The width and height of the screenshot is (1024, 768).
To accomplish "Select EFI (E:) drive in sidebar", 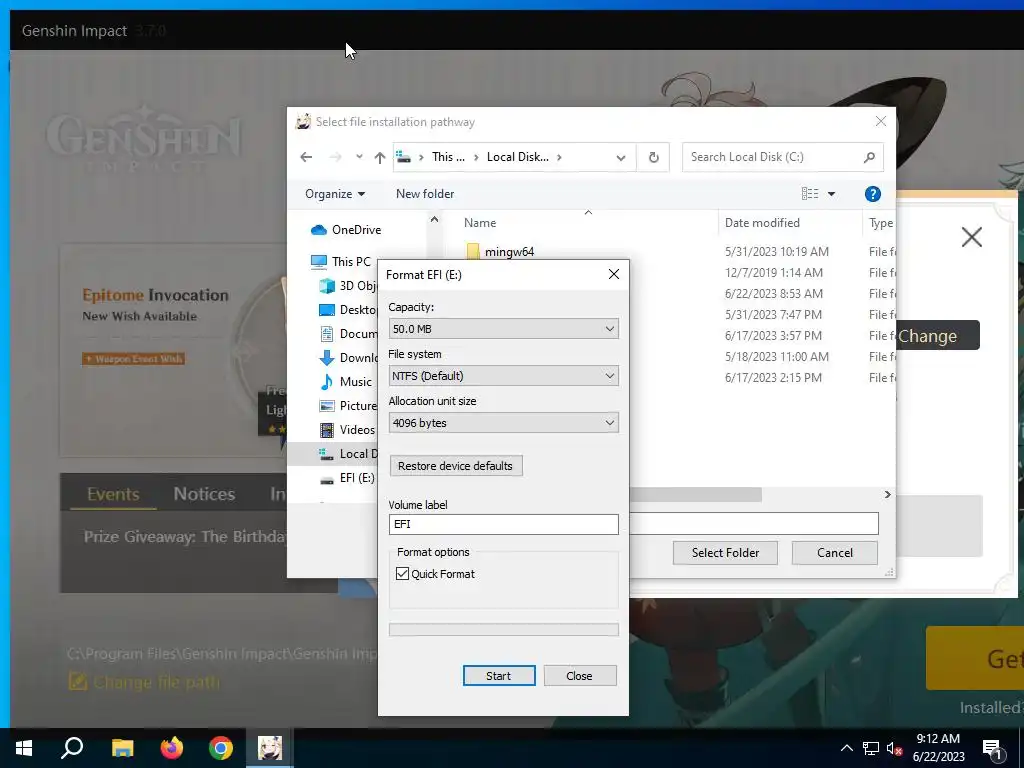I will (347, 478).
